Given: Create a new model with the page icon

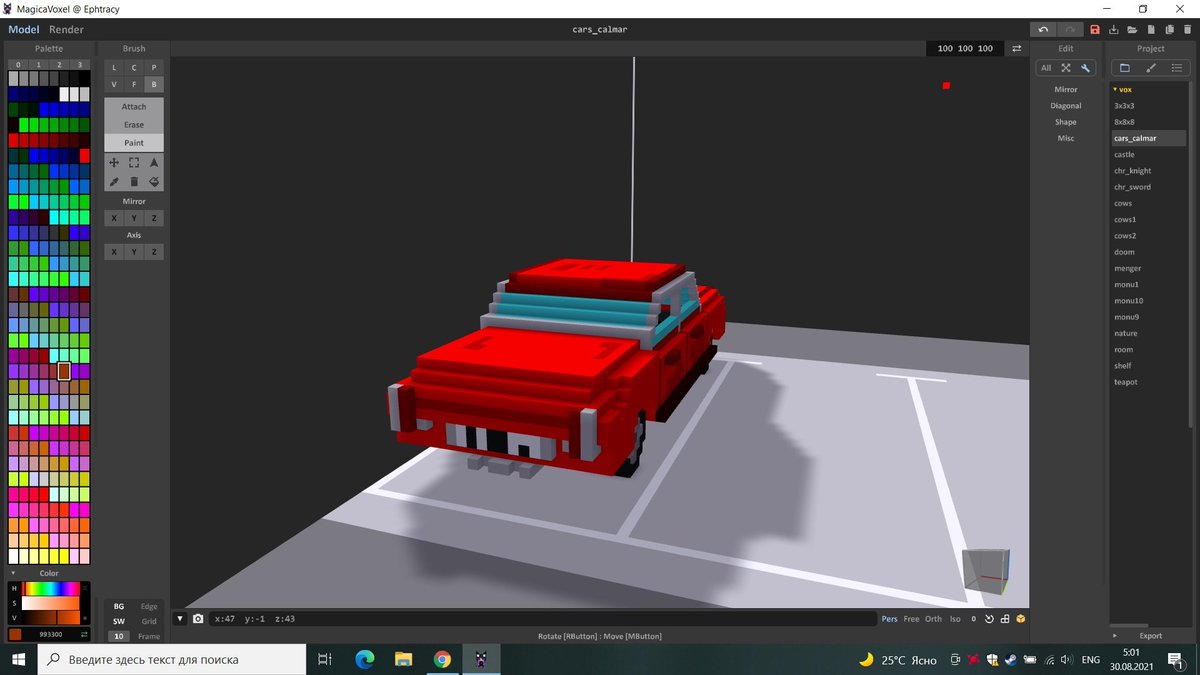Looking at the screenshot, I should click(1152, 30).
